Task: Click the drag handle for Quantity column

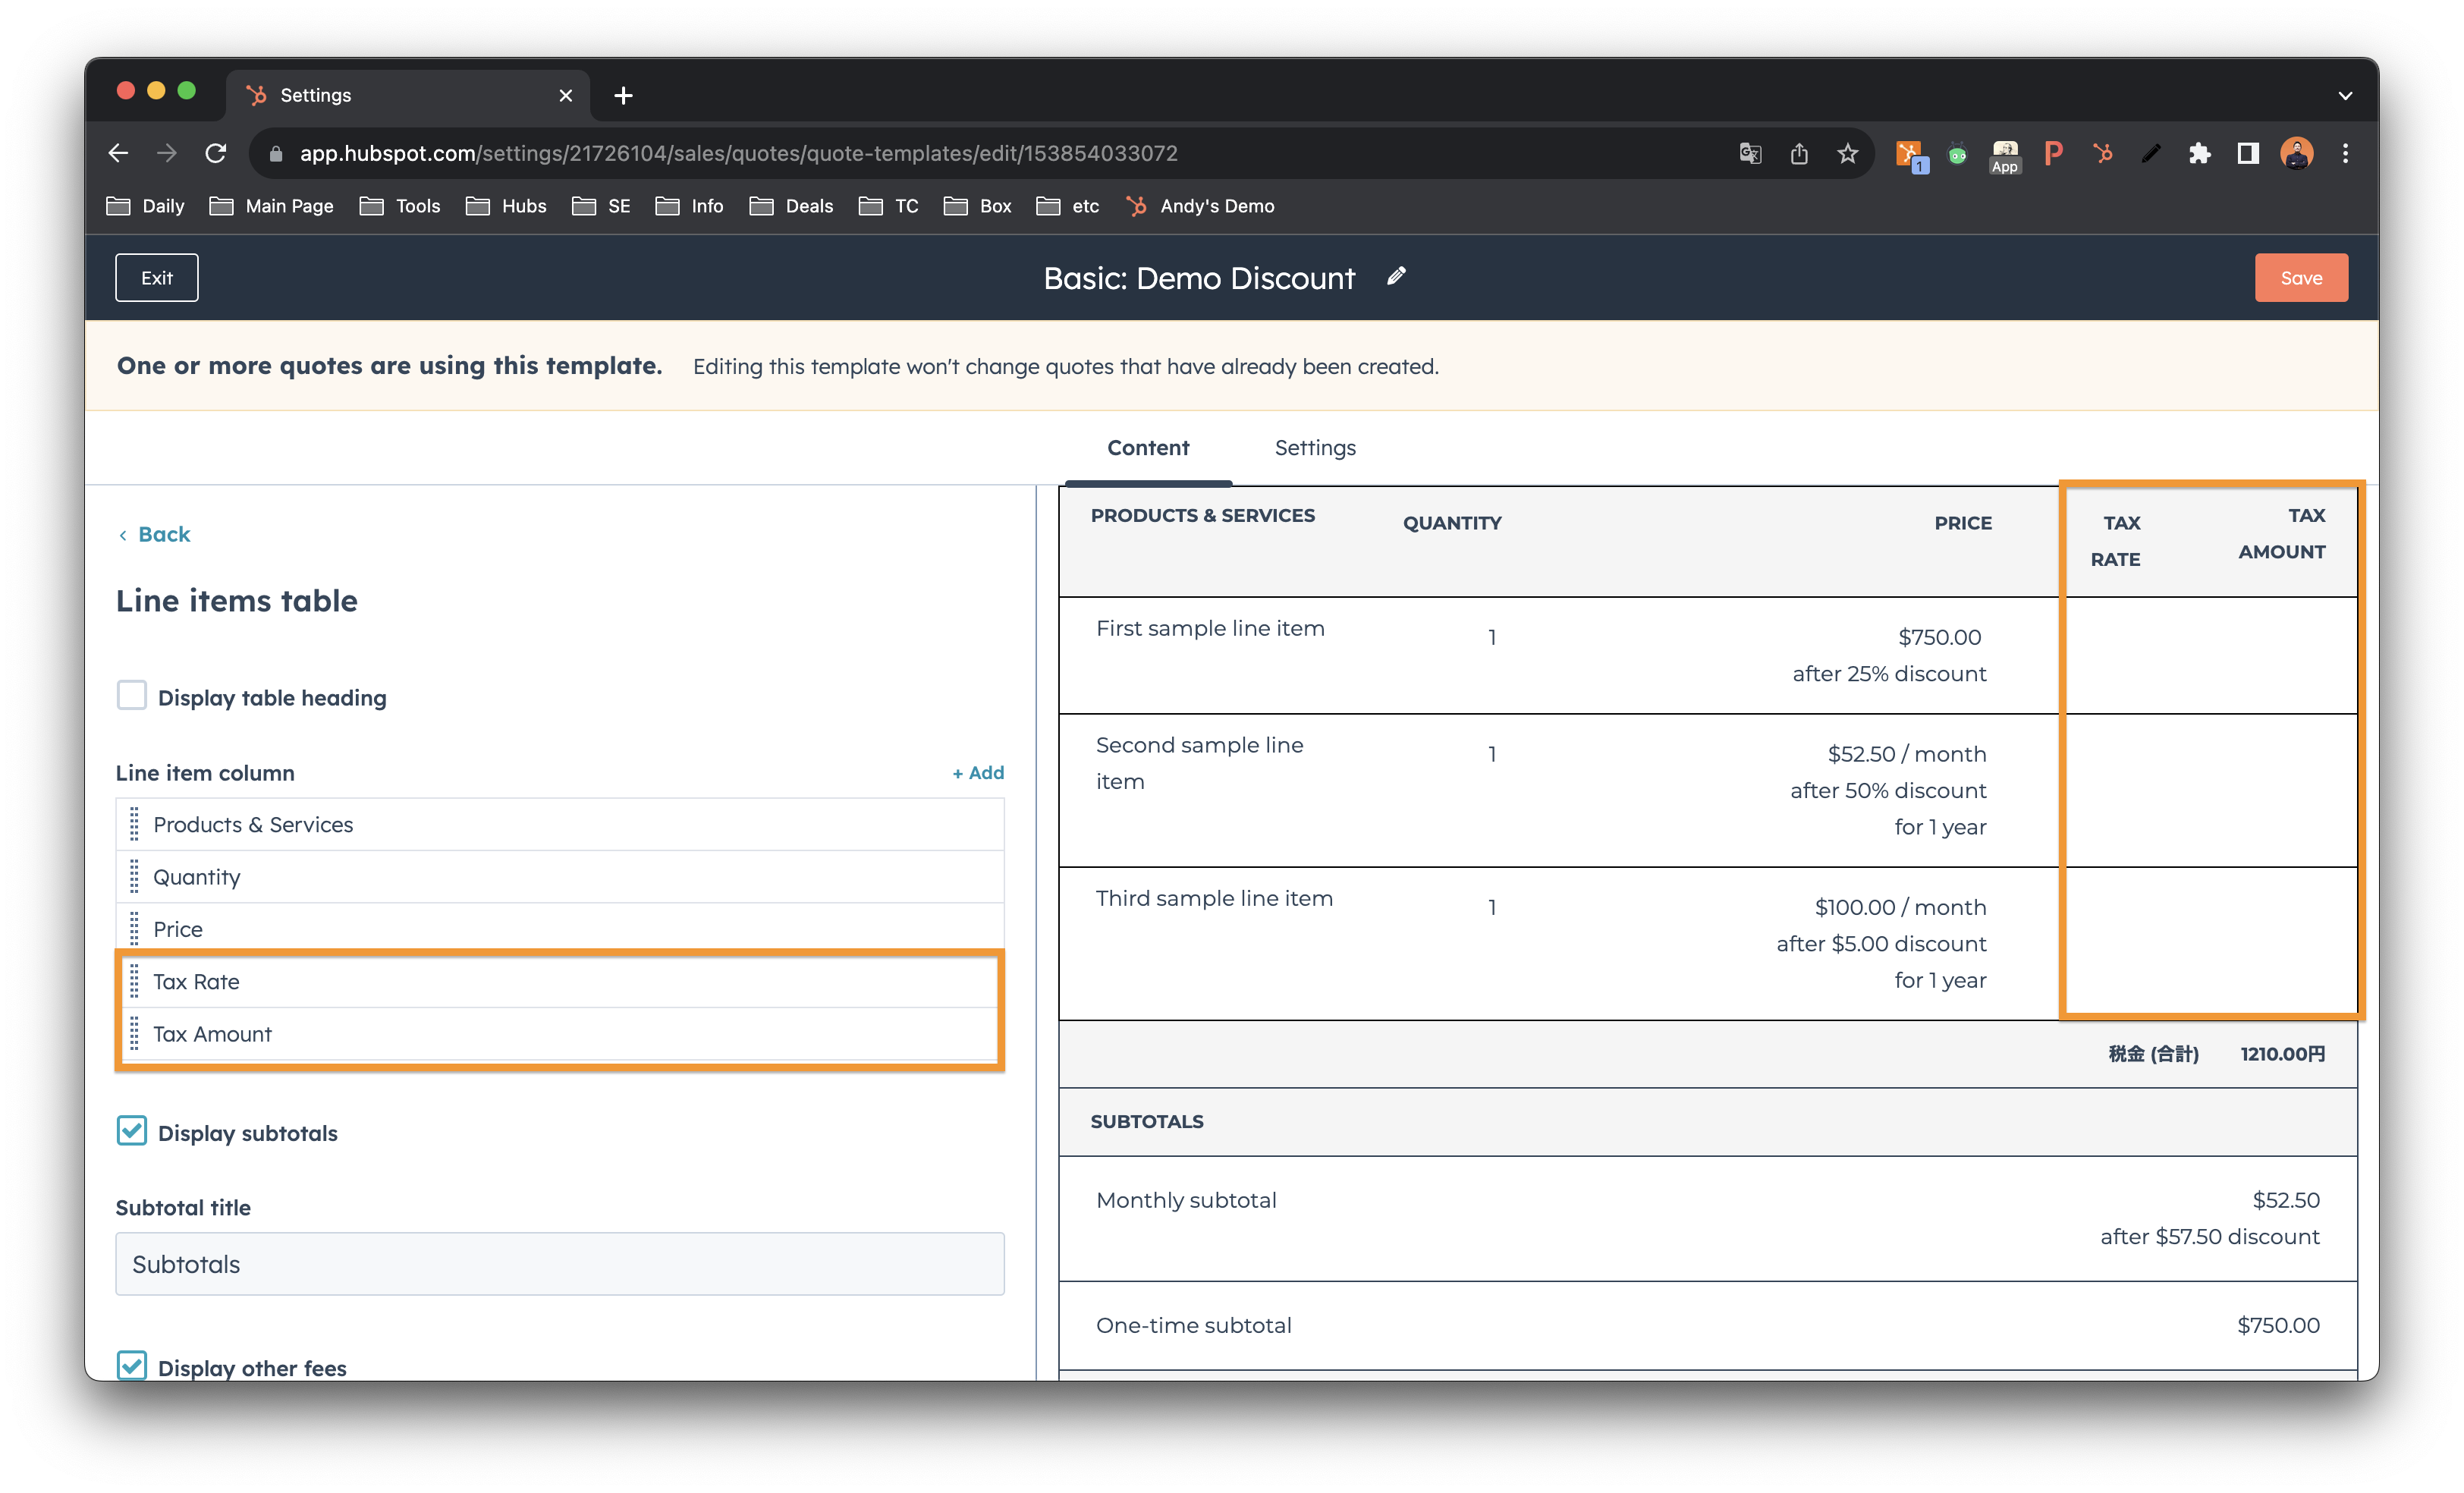Action: 134,877
